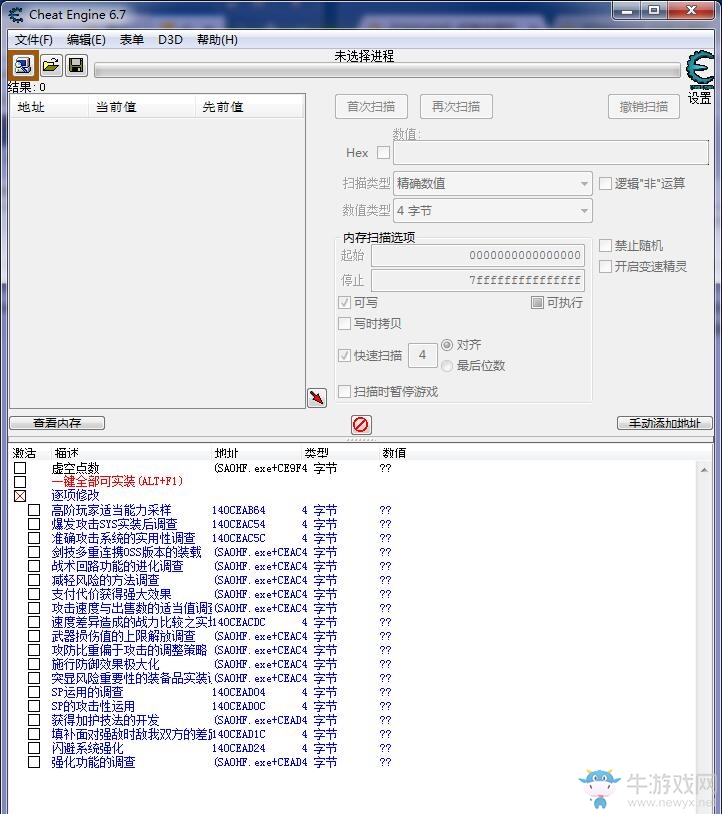Screen dimensions: 722x814
Task: Open the 扫描类型 dropdown
Action: [493, 183]
